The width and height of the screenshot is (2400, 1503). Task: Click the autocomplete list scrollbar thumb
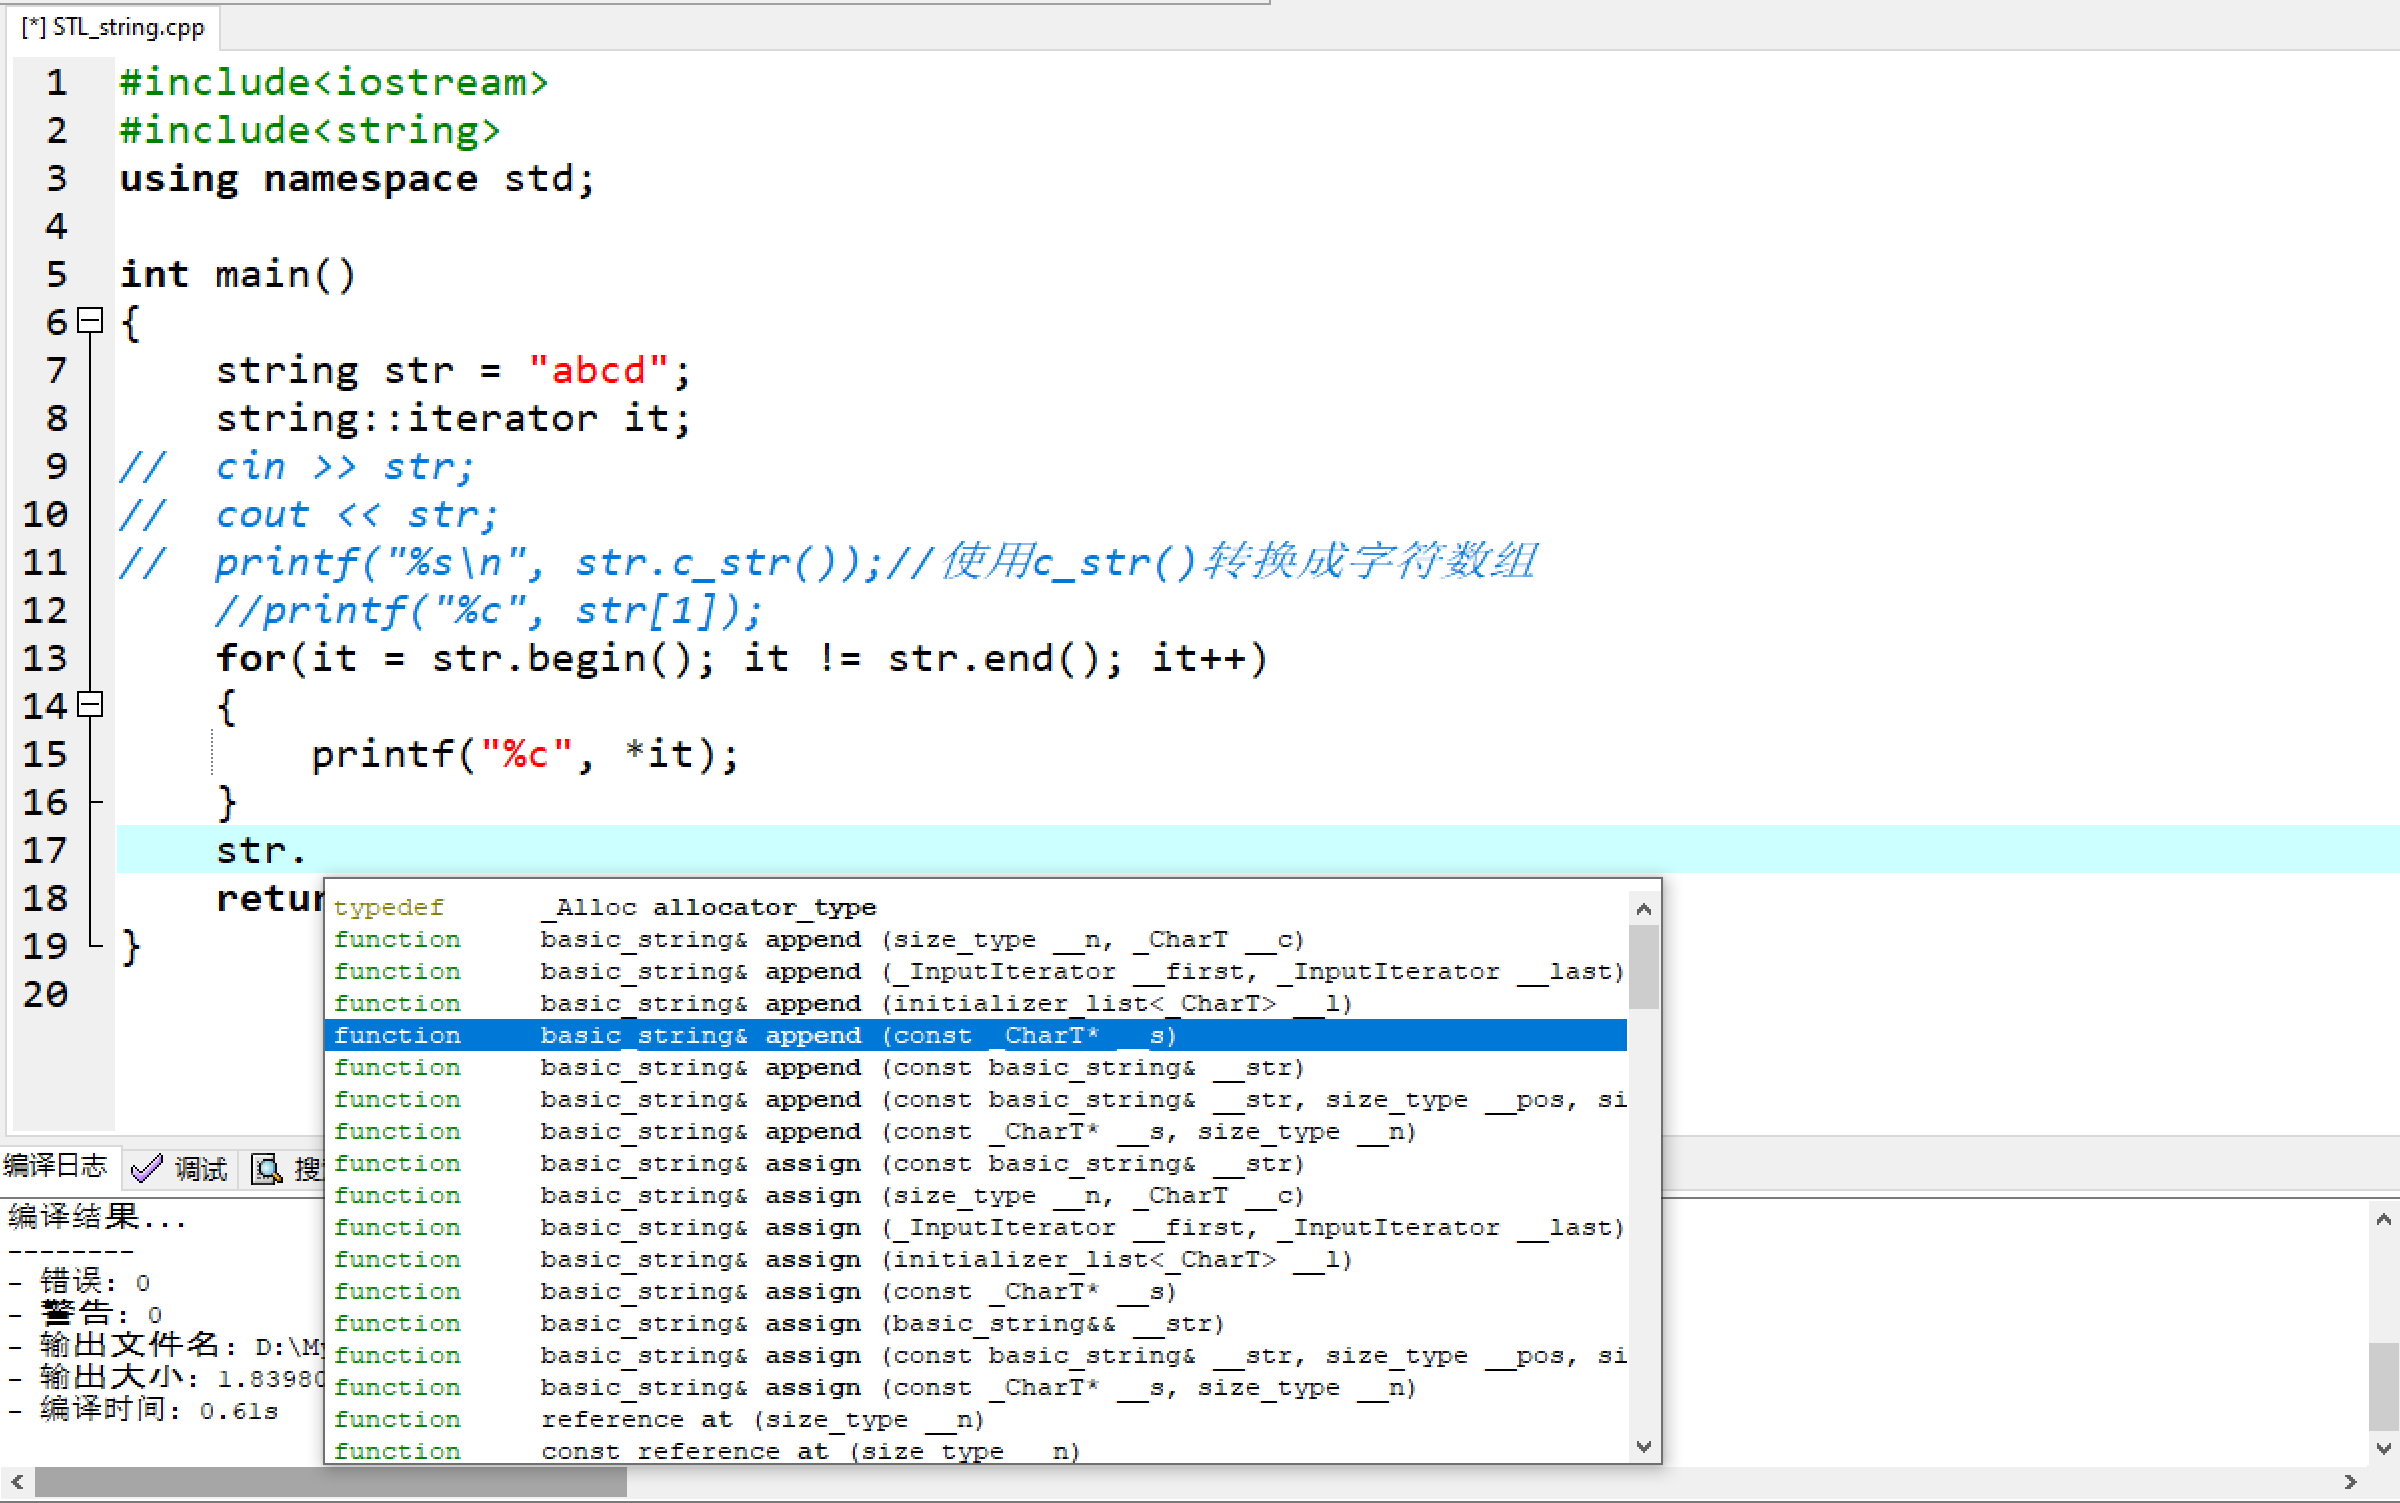[1643, 966]
